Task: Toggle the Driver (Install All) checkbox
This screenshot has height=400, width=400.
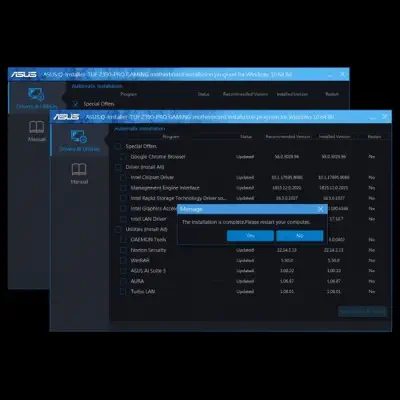Action: tap(118, 167)
